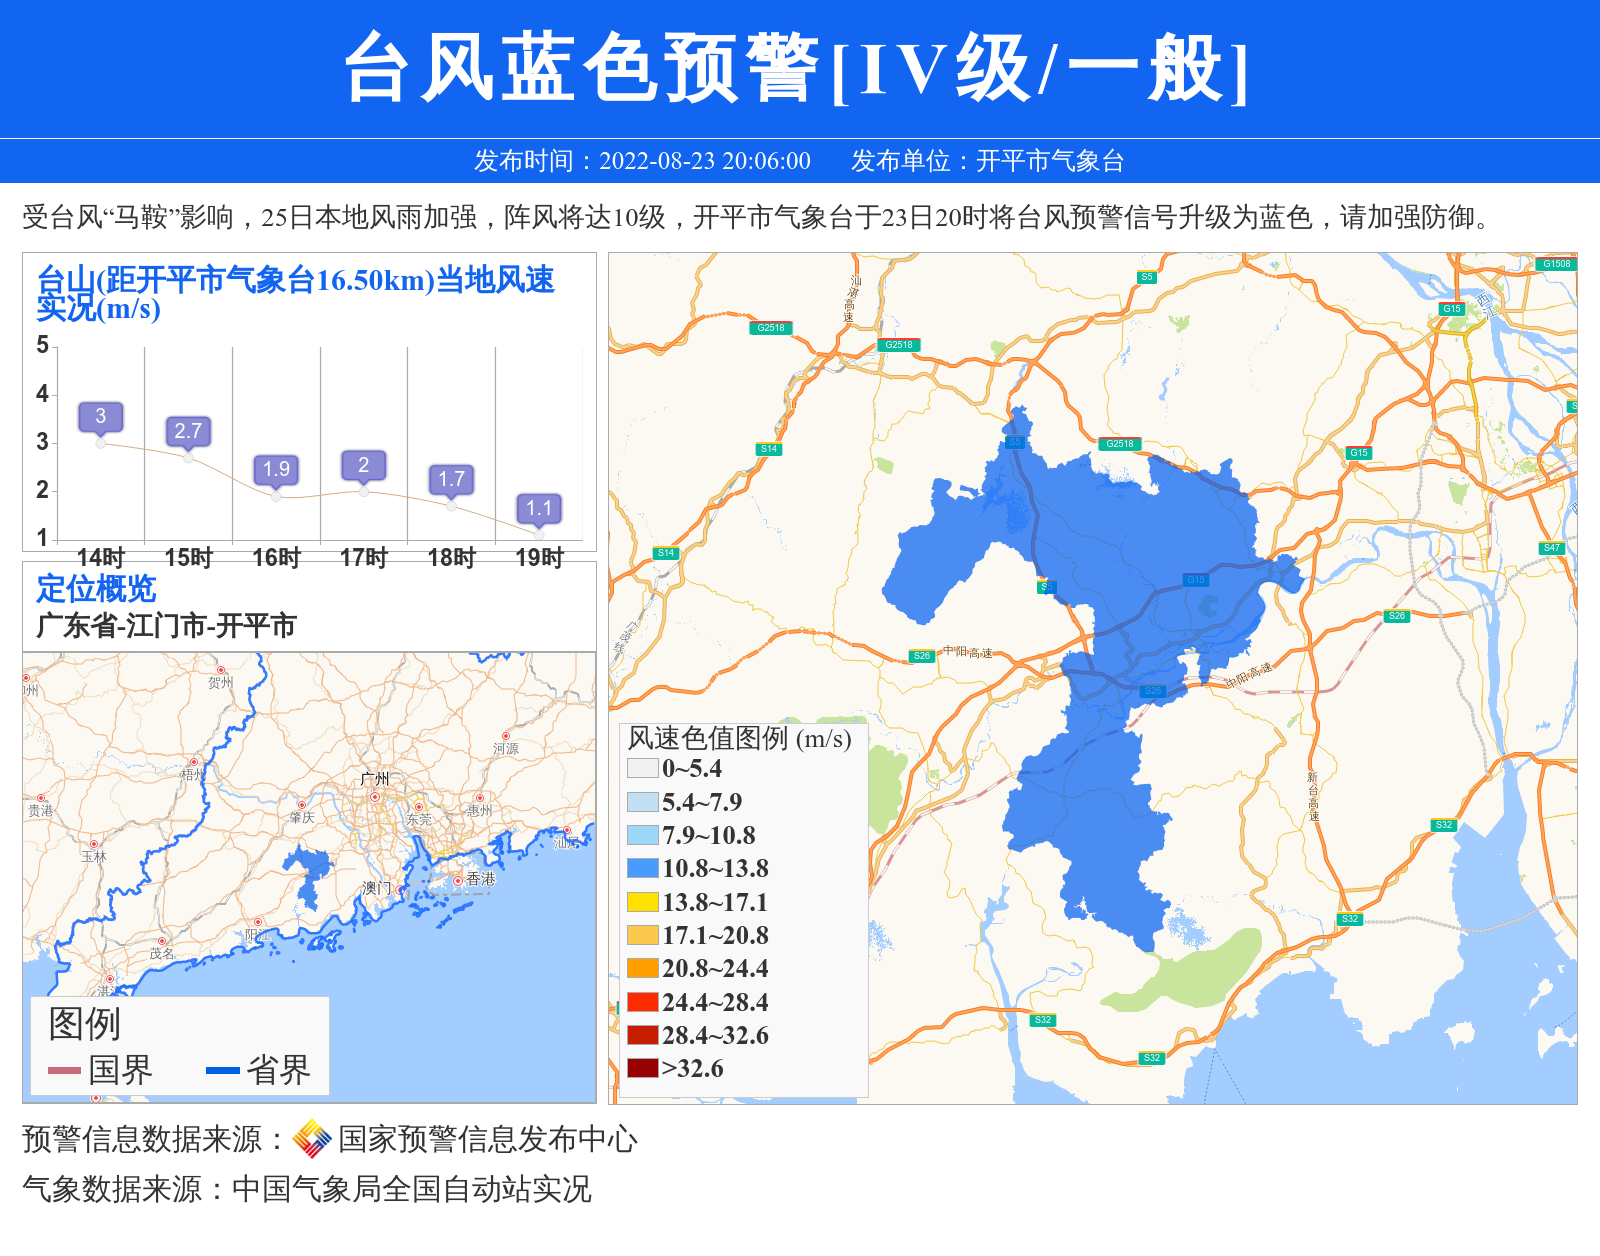Click the 13.8~17.1 yellow legend swatch
The image size is (1600, 1256).
[642, 902]
